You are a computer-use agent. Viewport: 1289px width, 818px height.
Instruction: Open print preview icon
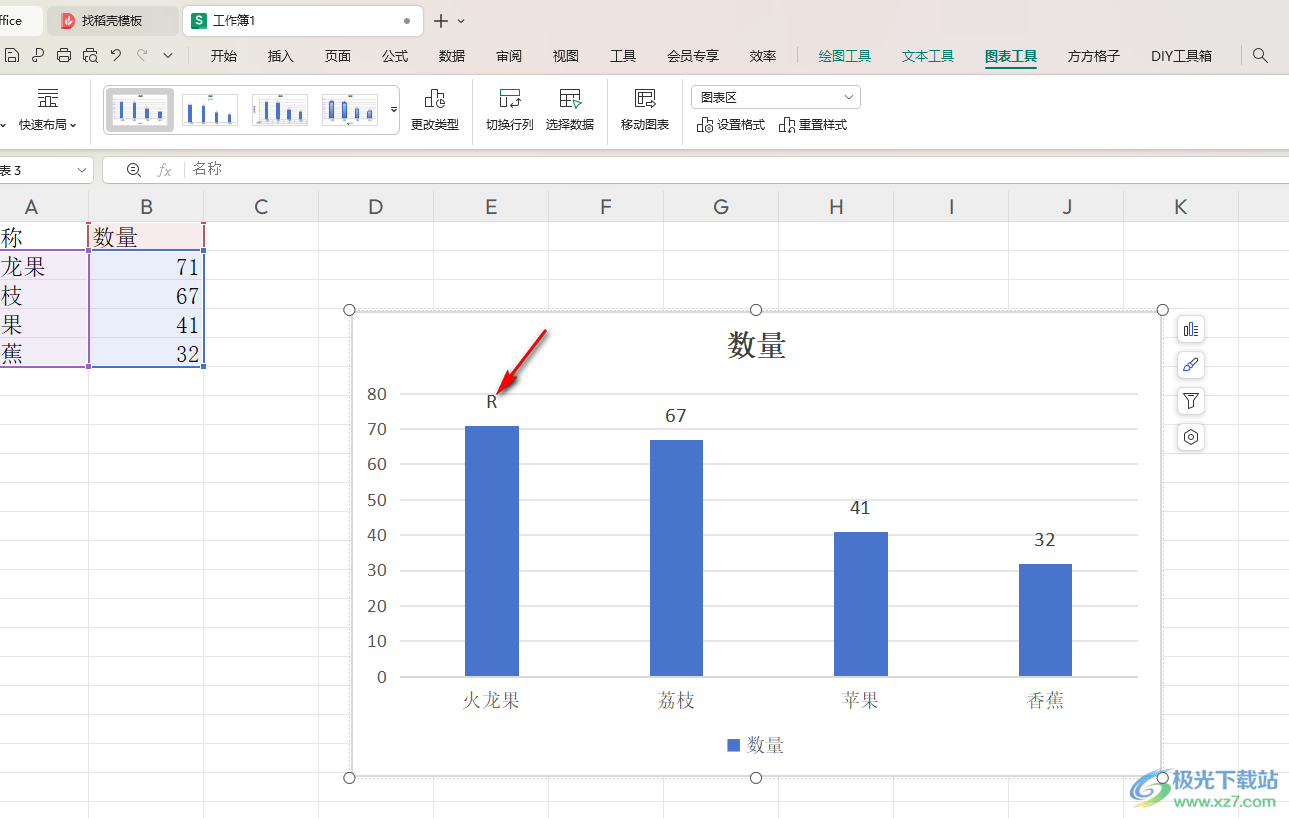click(90, 56)
